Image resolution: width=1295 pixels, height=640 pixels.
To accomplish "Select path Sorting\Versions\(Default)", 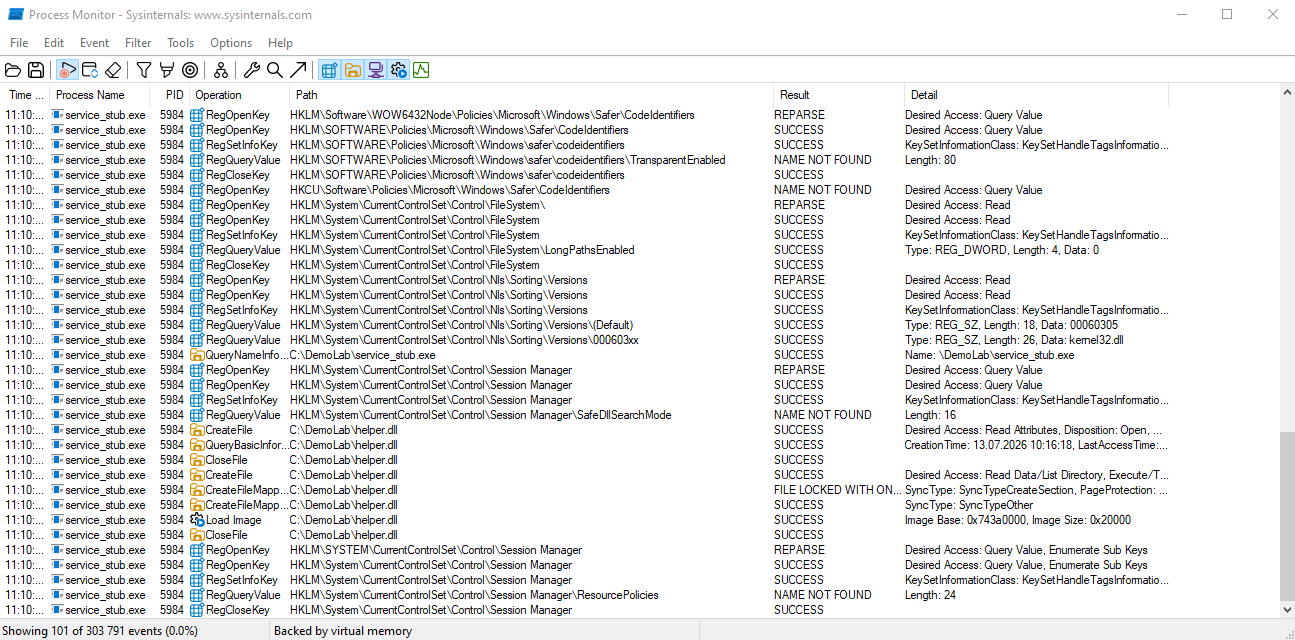I will tap(462, 325).
